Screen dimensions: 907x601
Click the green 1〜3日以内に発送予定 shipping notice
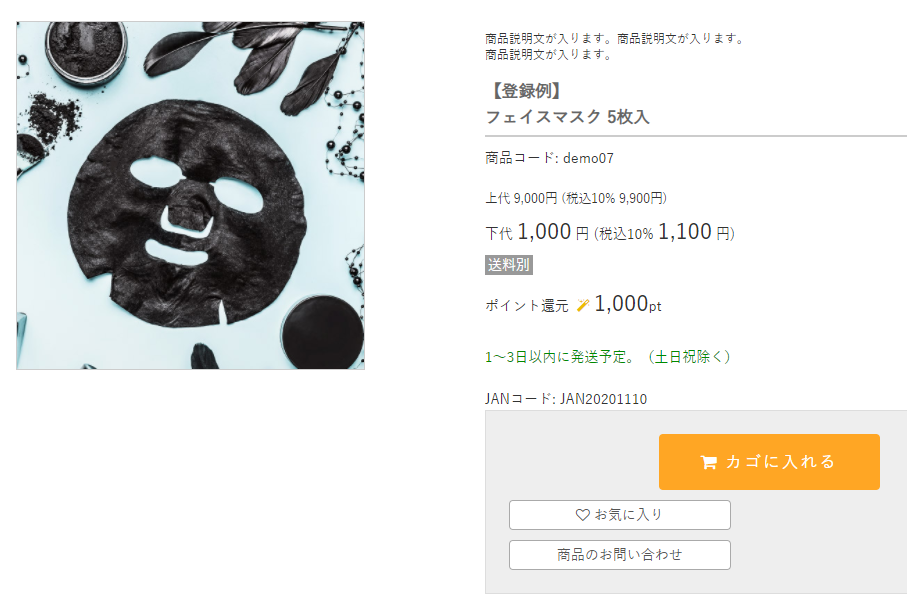[x=608, y=357]
